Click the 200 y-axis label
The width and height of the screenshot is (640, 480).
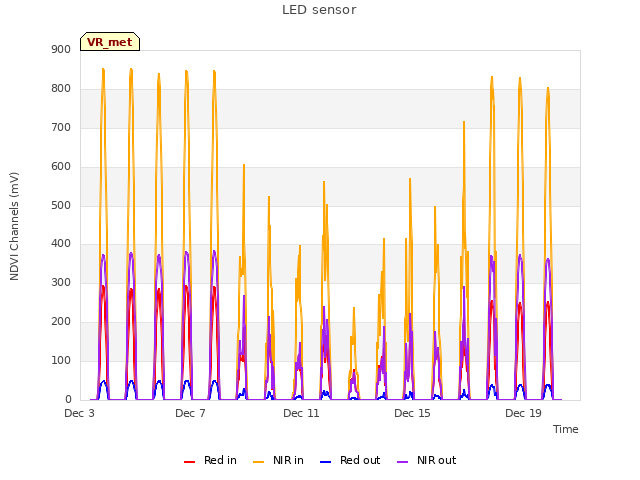click(x=61, y=322)
